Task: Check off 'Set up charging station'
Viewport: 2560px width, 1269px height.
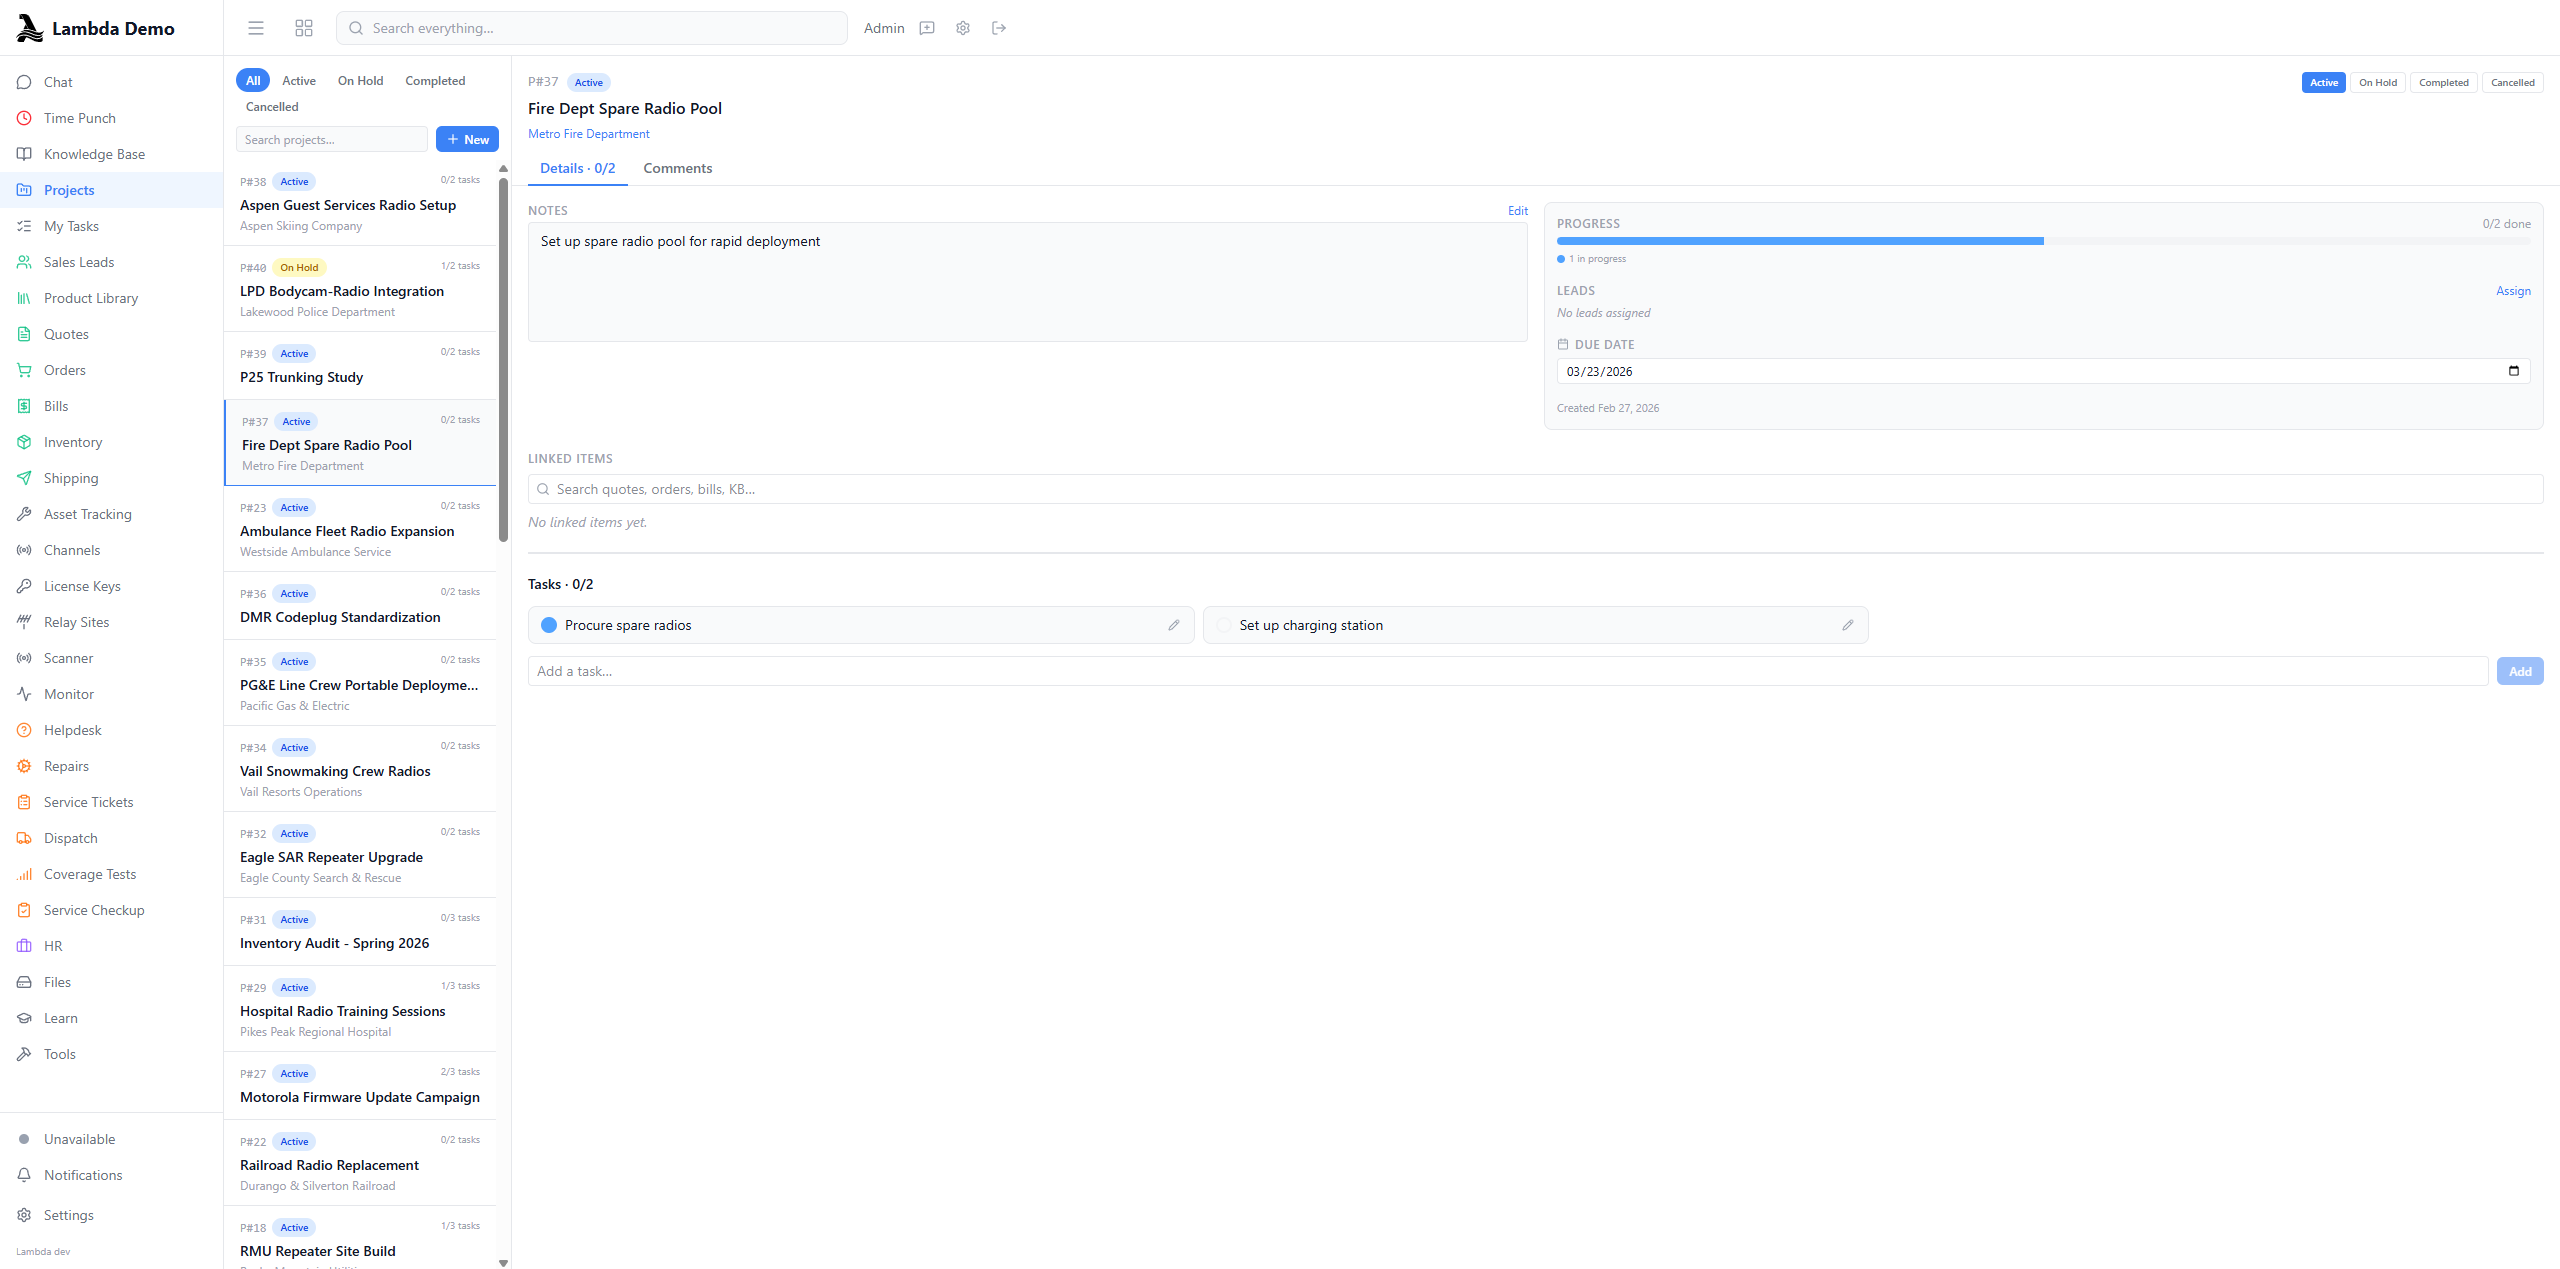Action: click(1223, 624)
